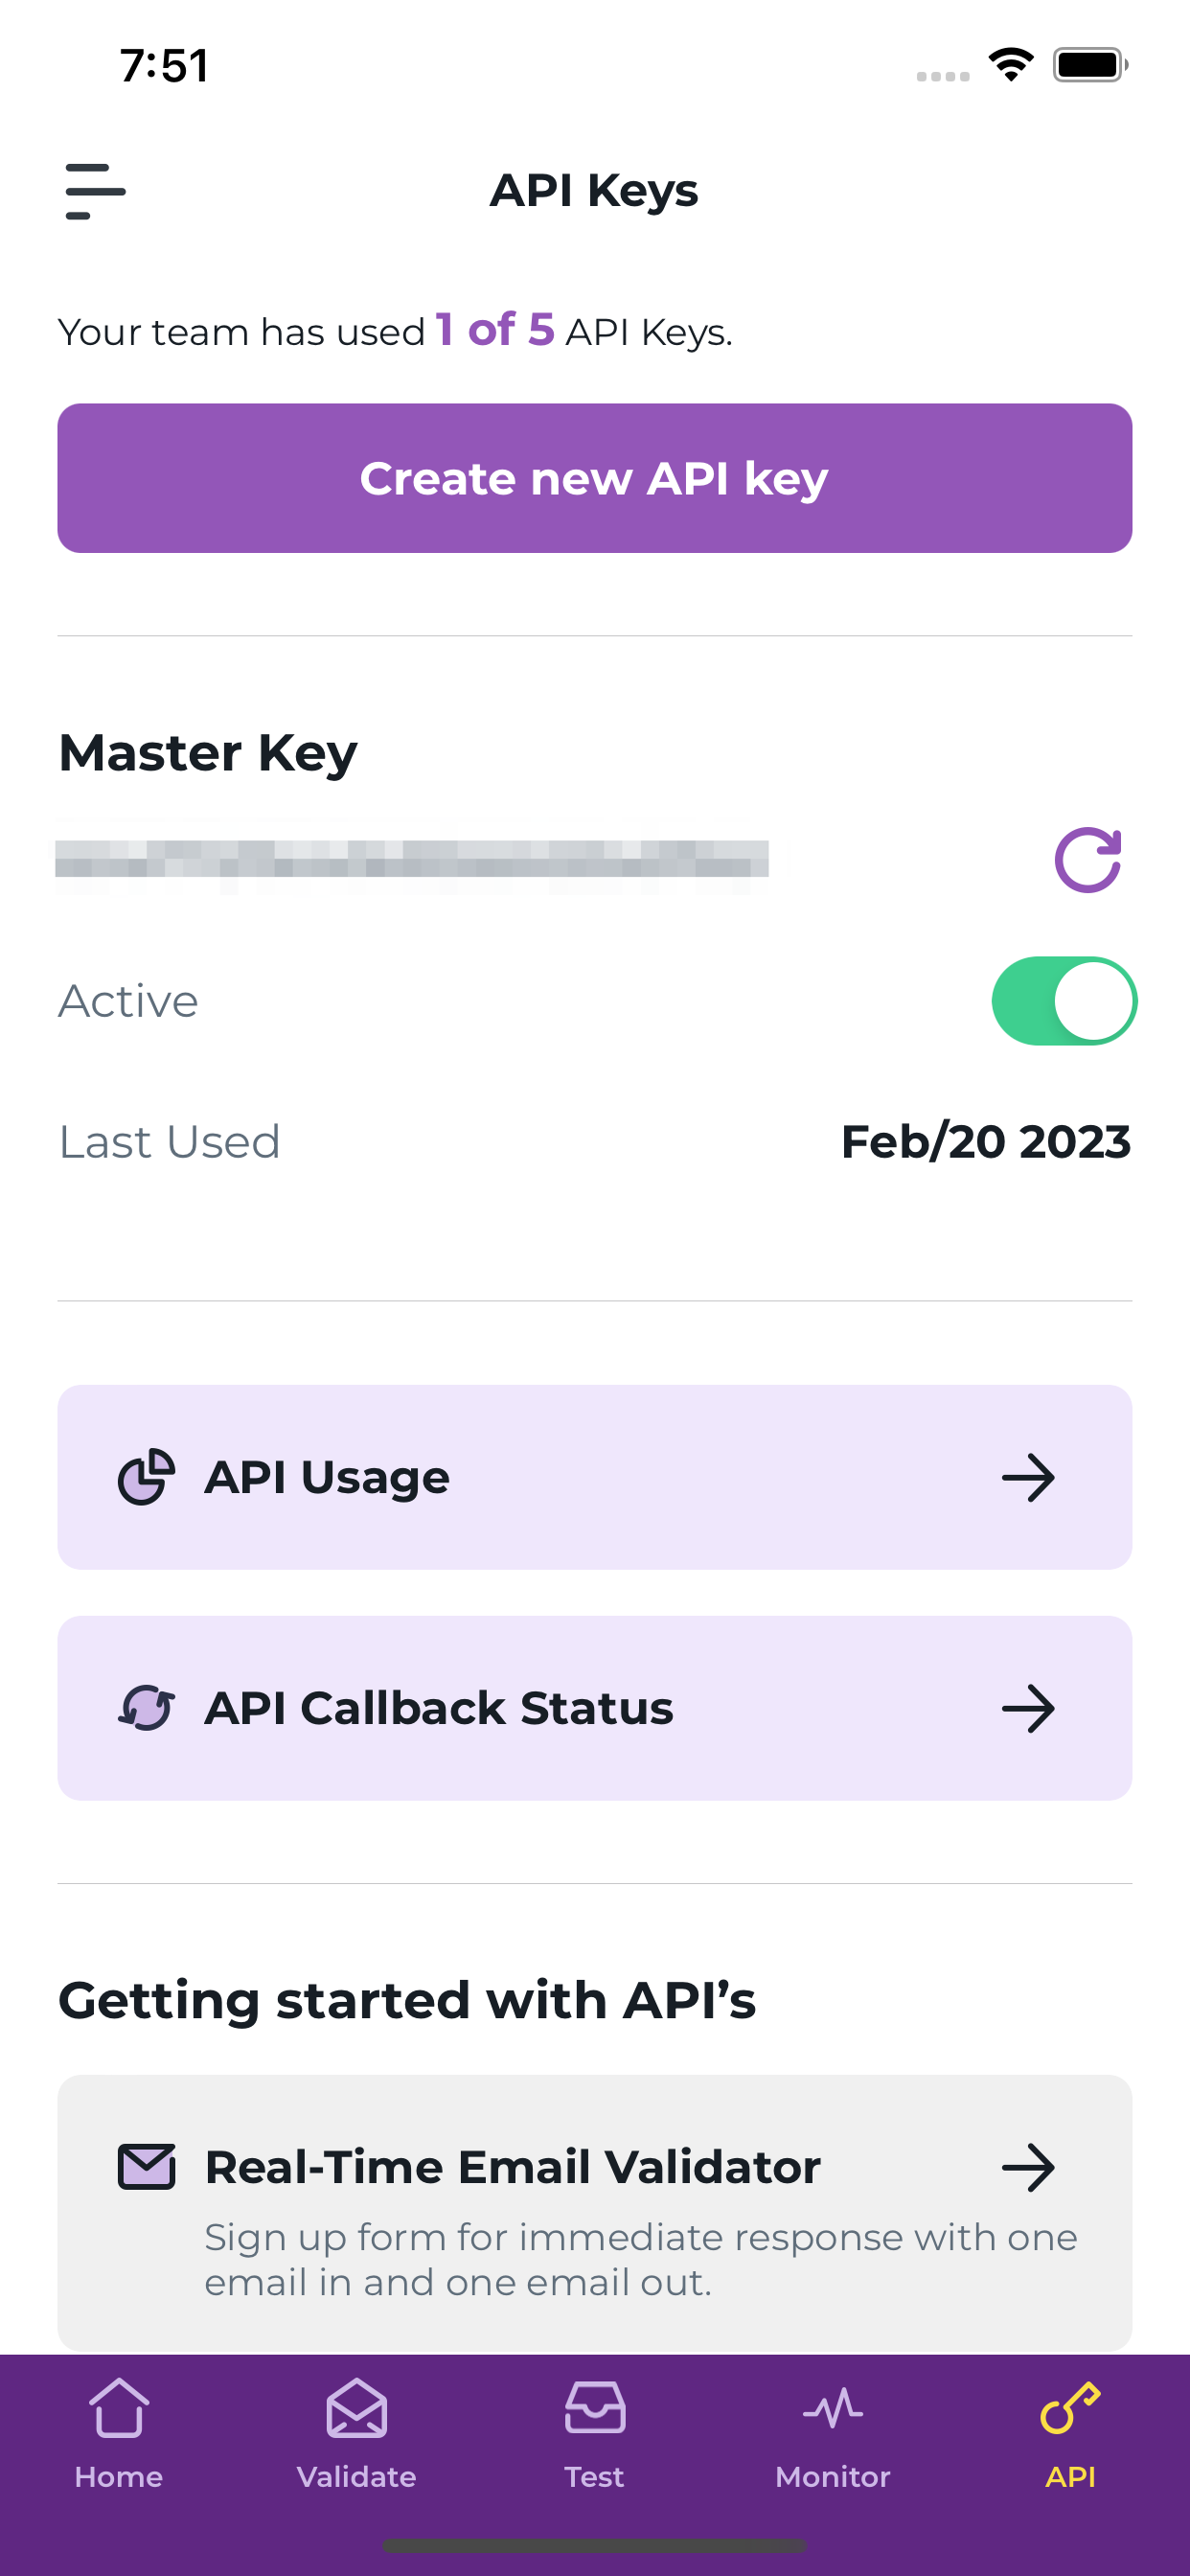The width and height of the screenshot is (1190, 2576).
Task: Create new API key
Action: click(595, 478)
